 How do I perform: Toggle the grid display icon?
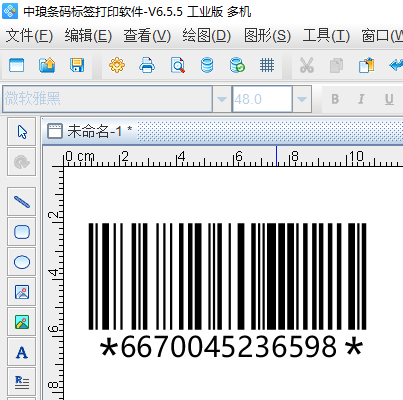click(x=267, y=65)
